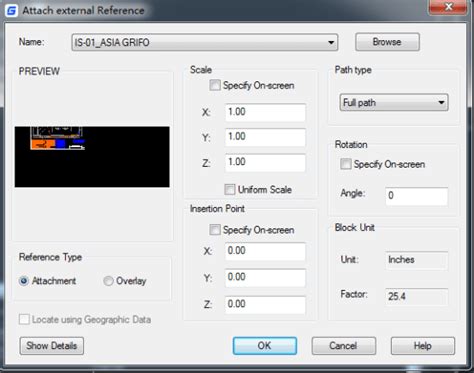474x373 pixels.
Task: Enable Specify On-screen under Insertion Point
Action: [215, 230]
